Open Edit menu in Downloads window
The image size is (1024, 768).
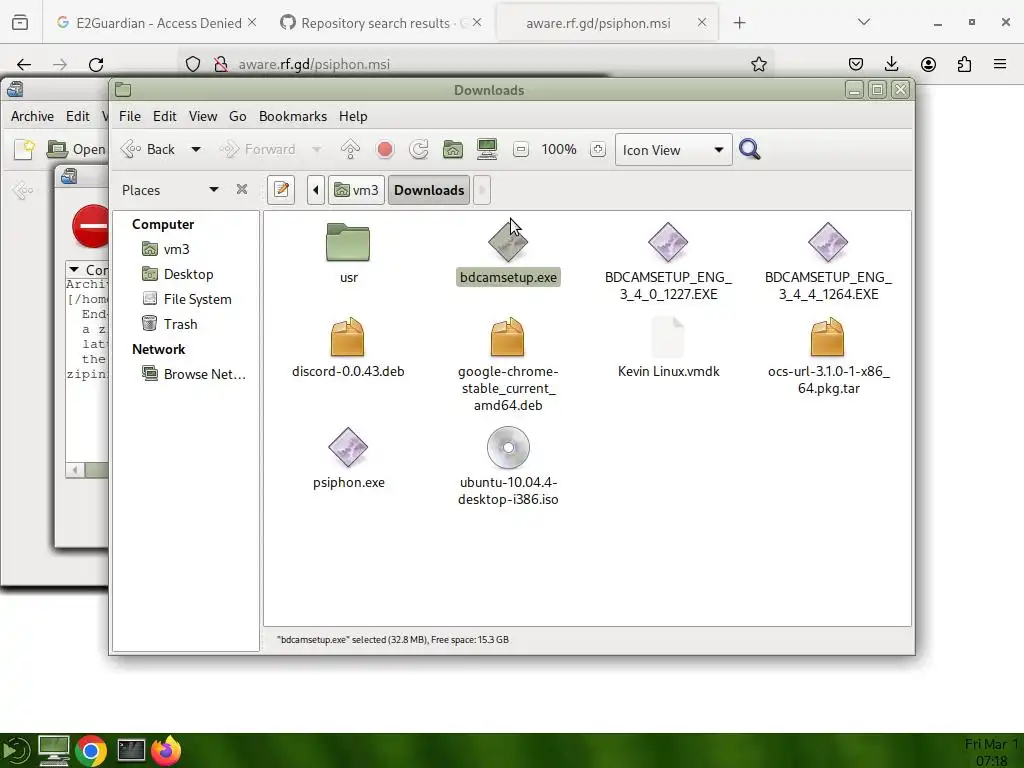coord(165,116)
